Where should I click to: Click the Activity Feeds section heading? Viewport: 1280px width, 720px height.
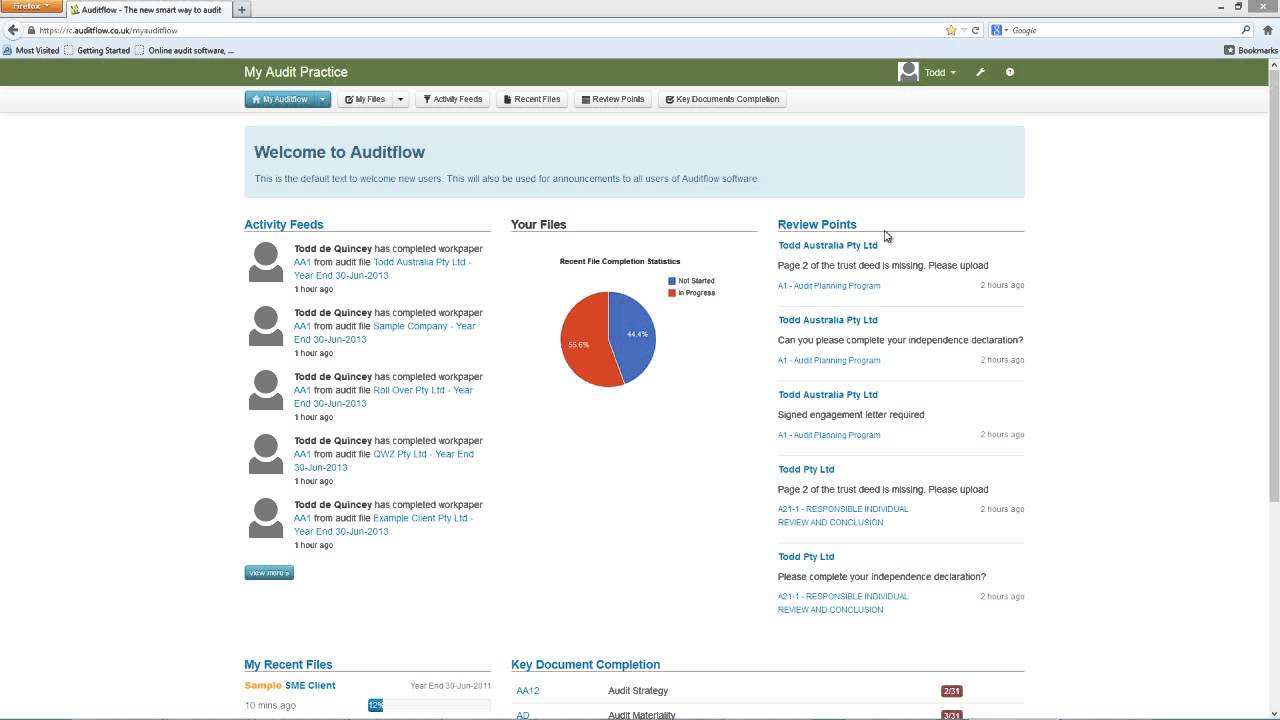point(284,224)
